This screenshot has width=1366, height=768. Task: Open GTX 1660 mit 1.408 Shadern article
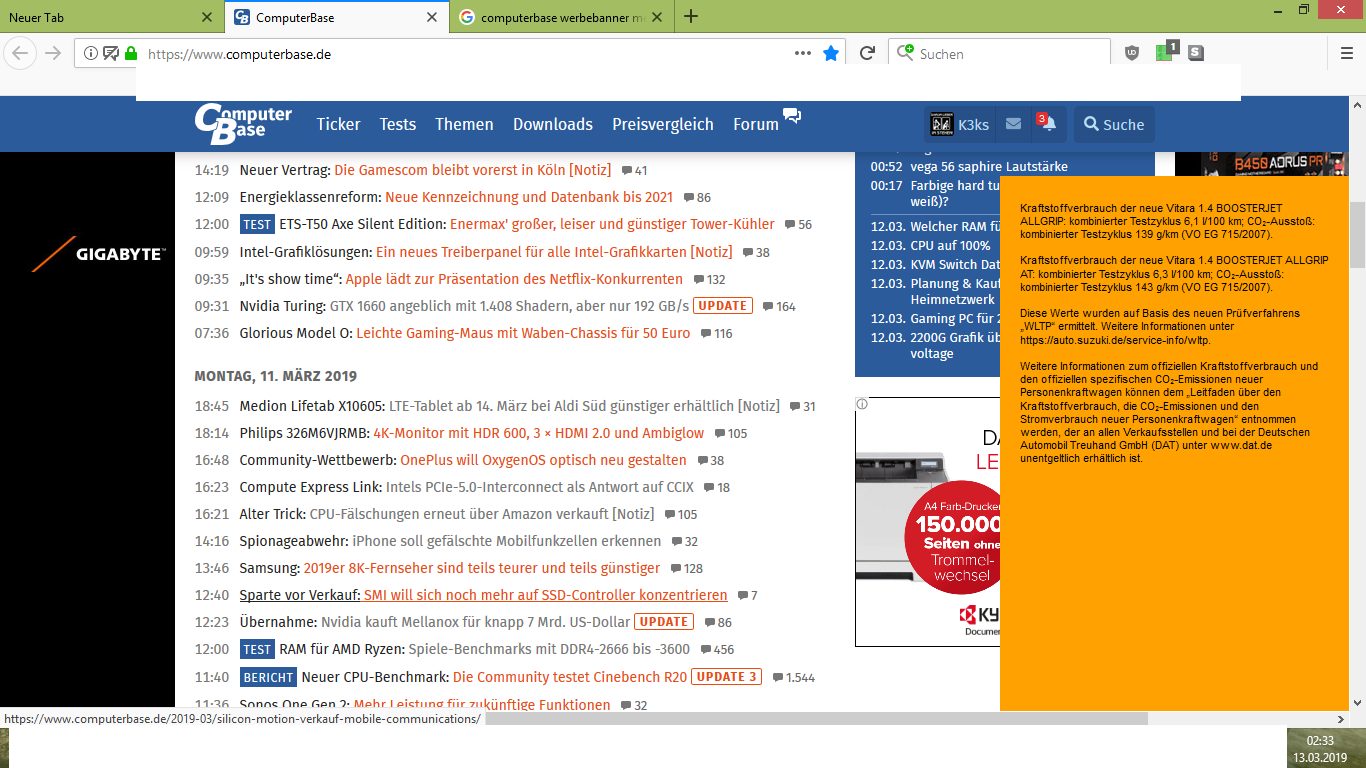tap(509, 306)
